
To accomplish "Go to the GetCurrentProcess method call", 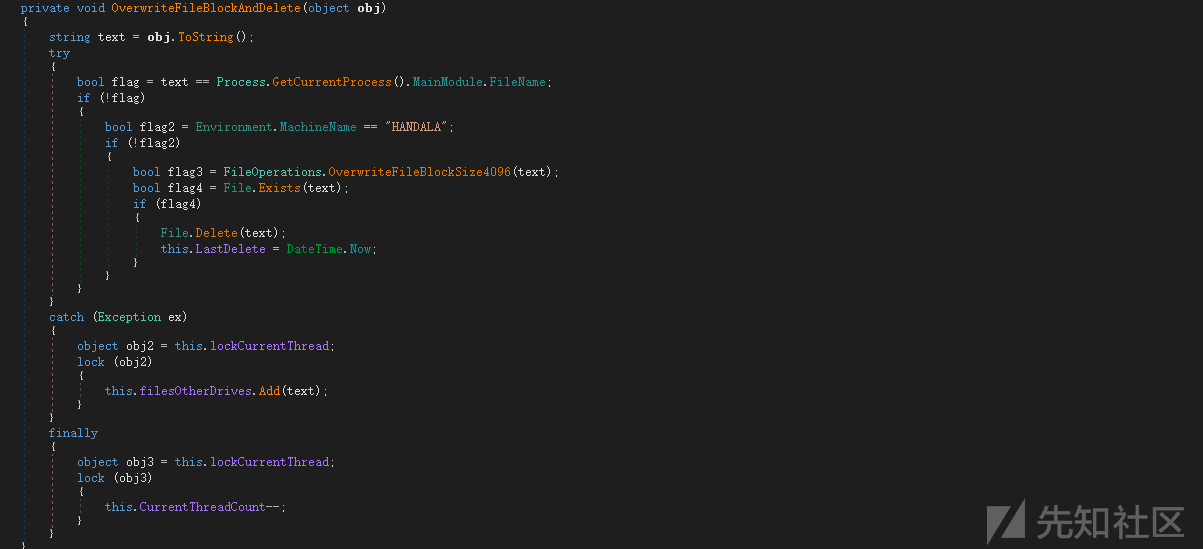I will coord(334,82).
